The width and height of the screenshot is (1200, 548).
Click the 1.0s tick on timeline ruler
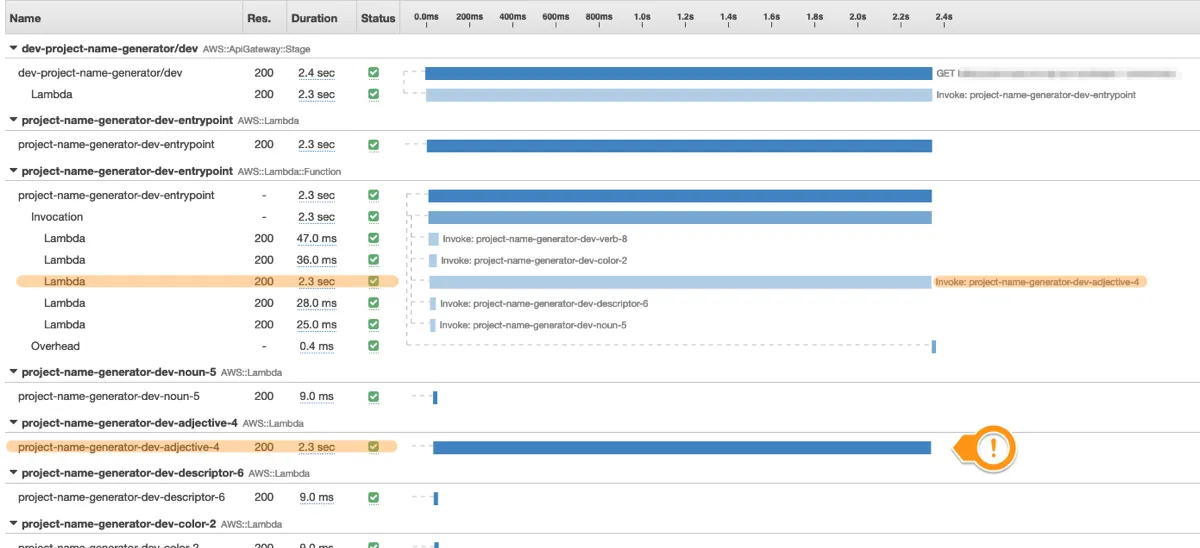642,17
